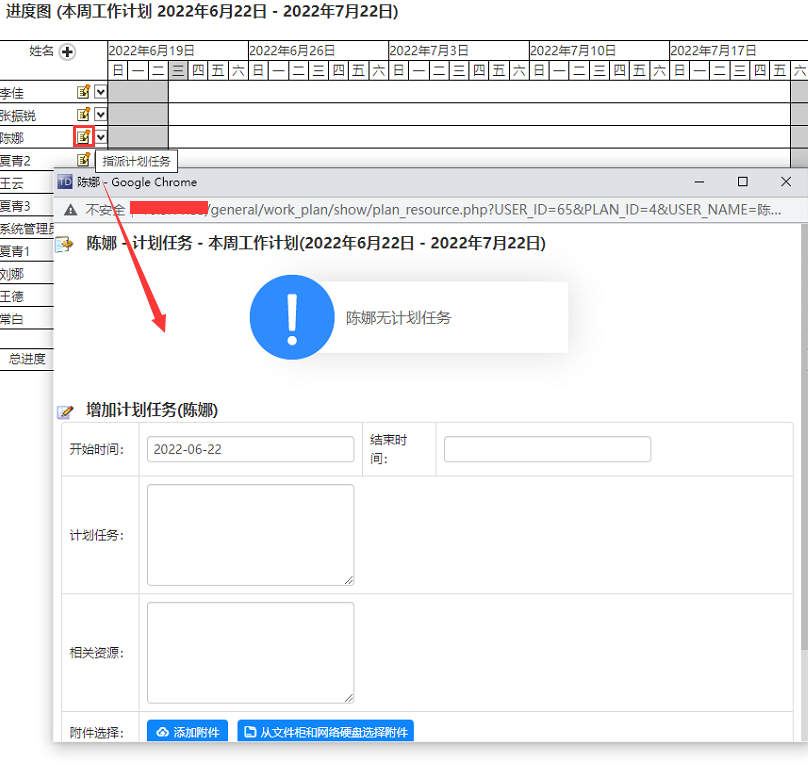Click the highlighted assign-task icon for 陈娜

pos(84,137)
